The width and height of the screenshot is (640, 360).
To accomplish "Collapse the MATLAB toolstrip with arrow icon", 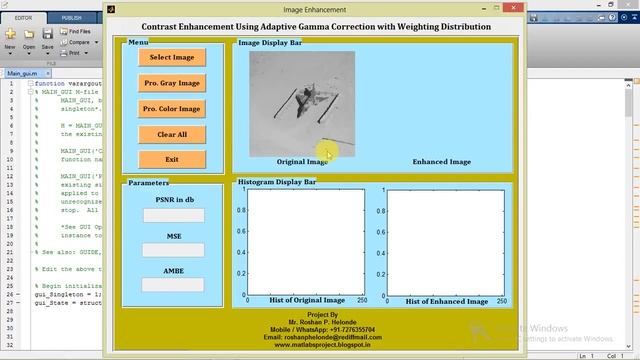I will (x=635, y=18).
